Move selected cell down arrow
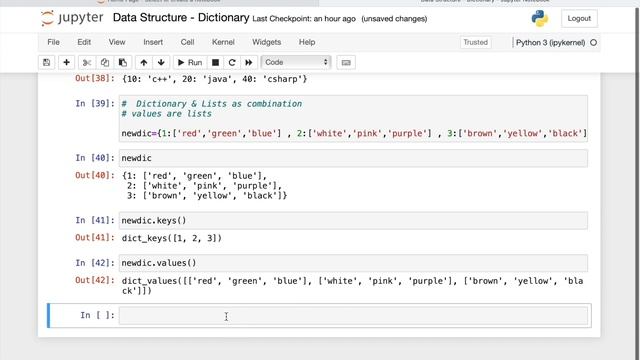 coord(161,62)
